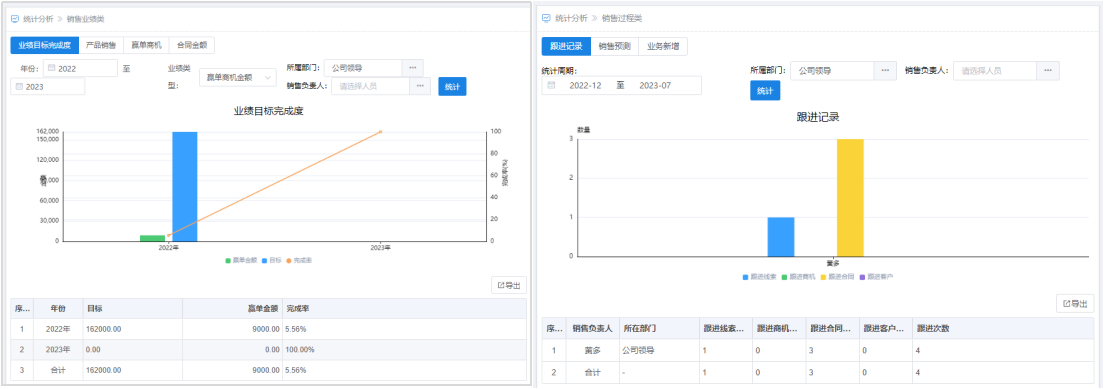Screen dimensions: 1104x389
Task: Open department picker in right panel 所属部门
Action: point(885,70)
